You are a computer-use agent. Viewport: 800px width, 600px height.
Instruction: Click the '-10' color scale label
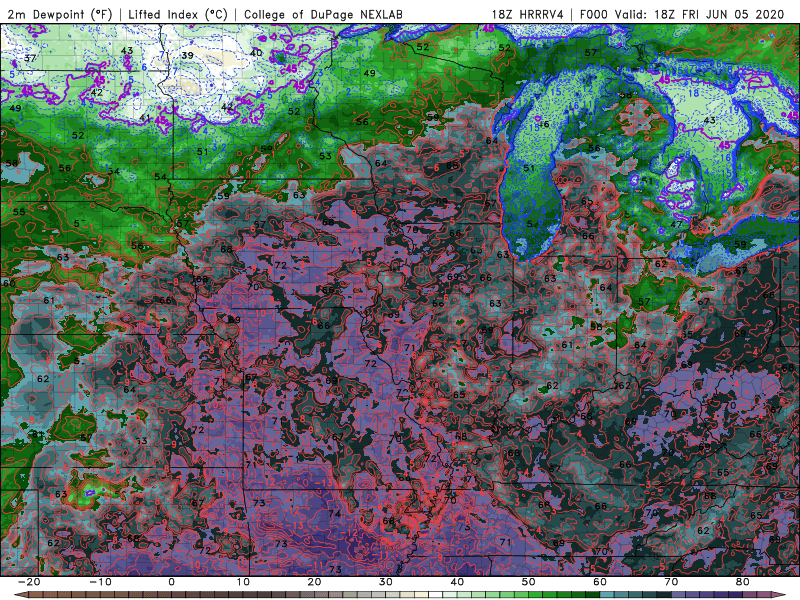[100, 582]
